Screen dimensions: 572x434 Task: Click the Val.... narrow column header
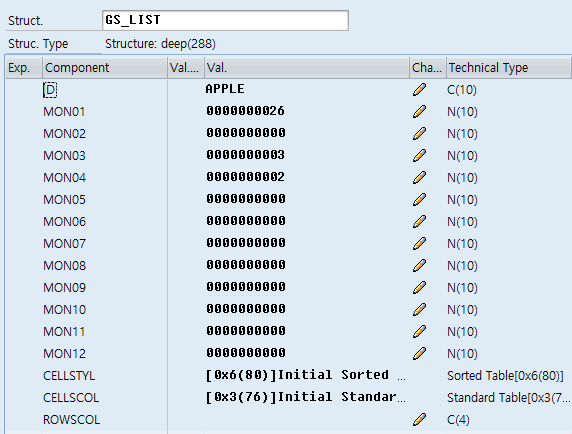point(186,67)
